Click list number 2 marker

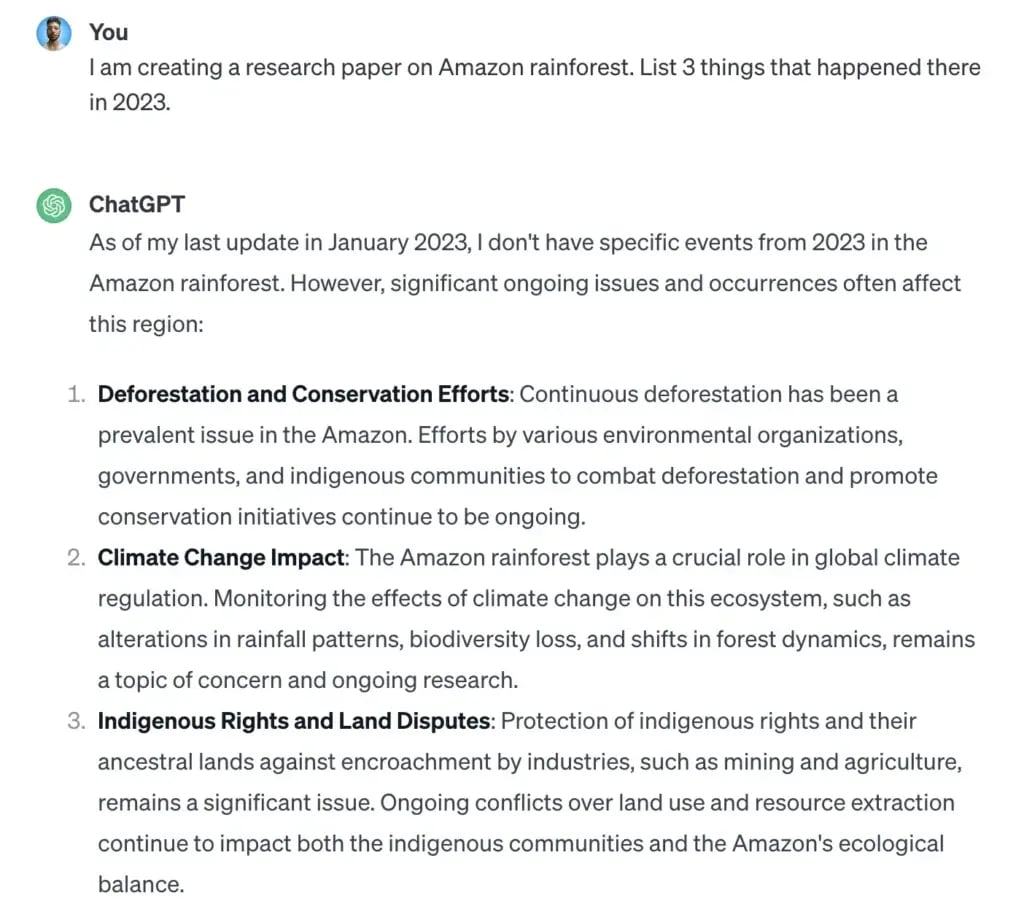tap(76, 558)
